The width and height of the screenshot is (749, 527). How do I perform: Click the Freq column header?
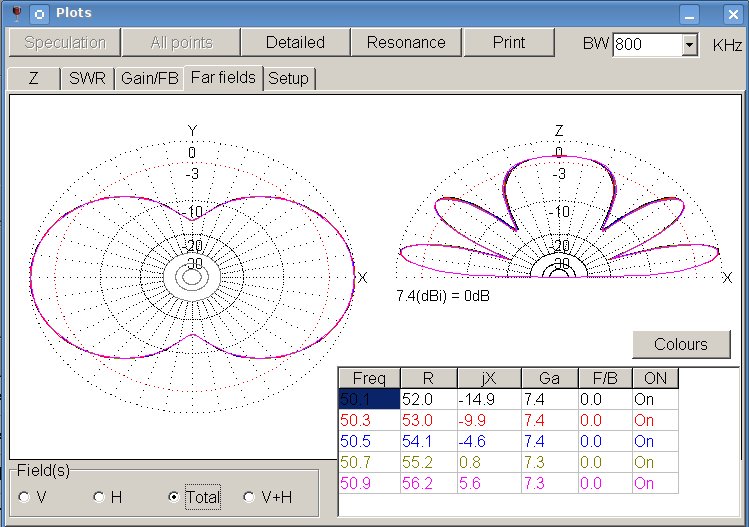(x=369, y=379)
